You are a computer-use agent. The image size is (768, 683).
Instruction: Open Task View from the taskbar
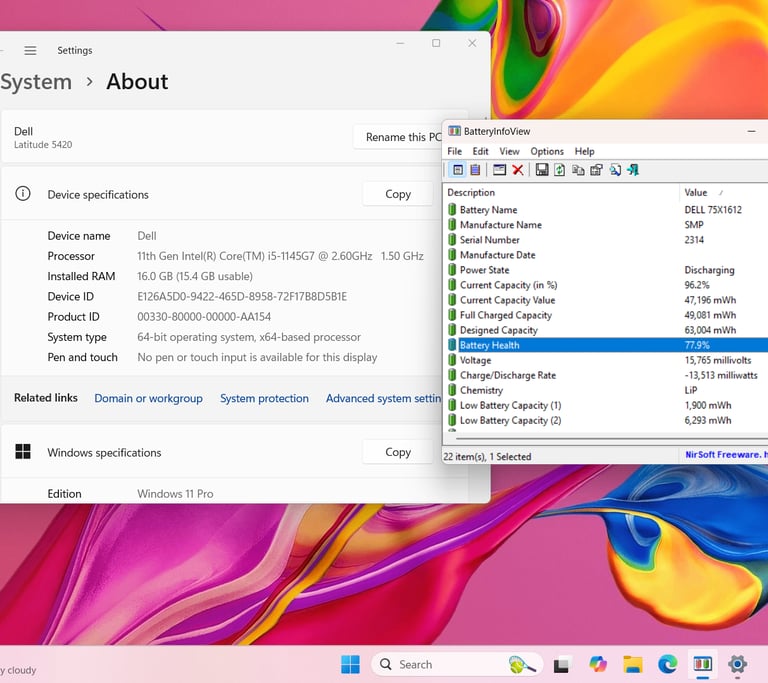click(x=561, y=665)
